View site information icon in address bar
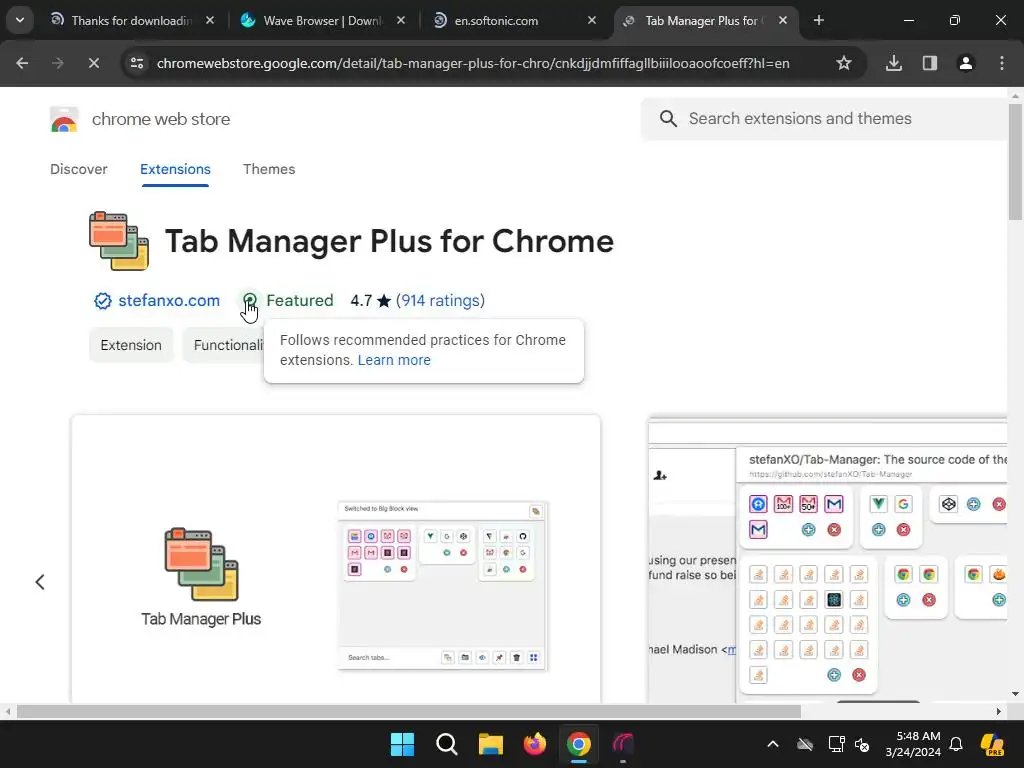The height and width of the screenshot is (768, 1024). point(137,63)
